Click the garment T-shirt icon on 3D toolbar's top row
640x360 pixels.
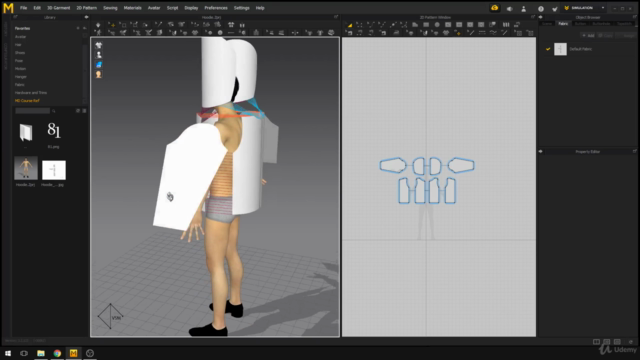[231, 25]
